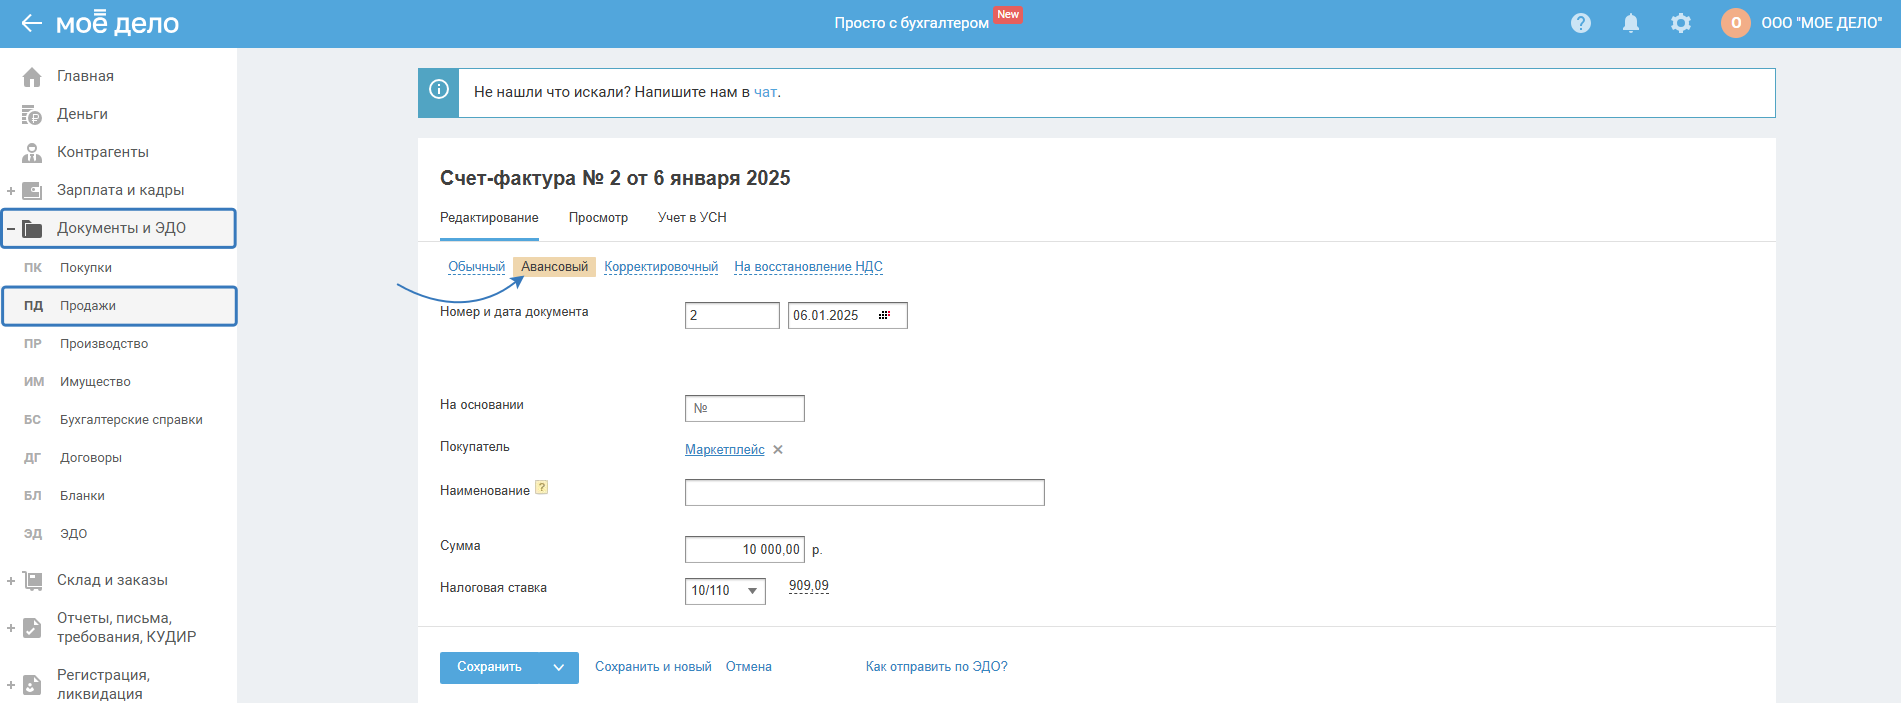Click the Наименование help question icon
Screen dimensions: 1901x703
[541, 488]
